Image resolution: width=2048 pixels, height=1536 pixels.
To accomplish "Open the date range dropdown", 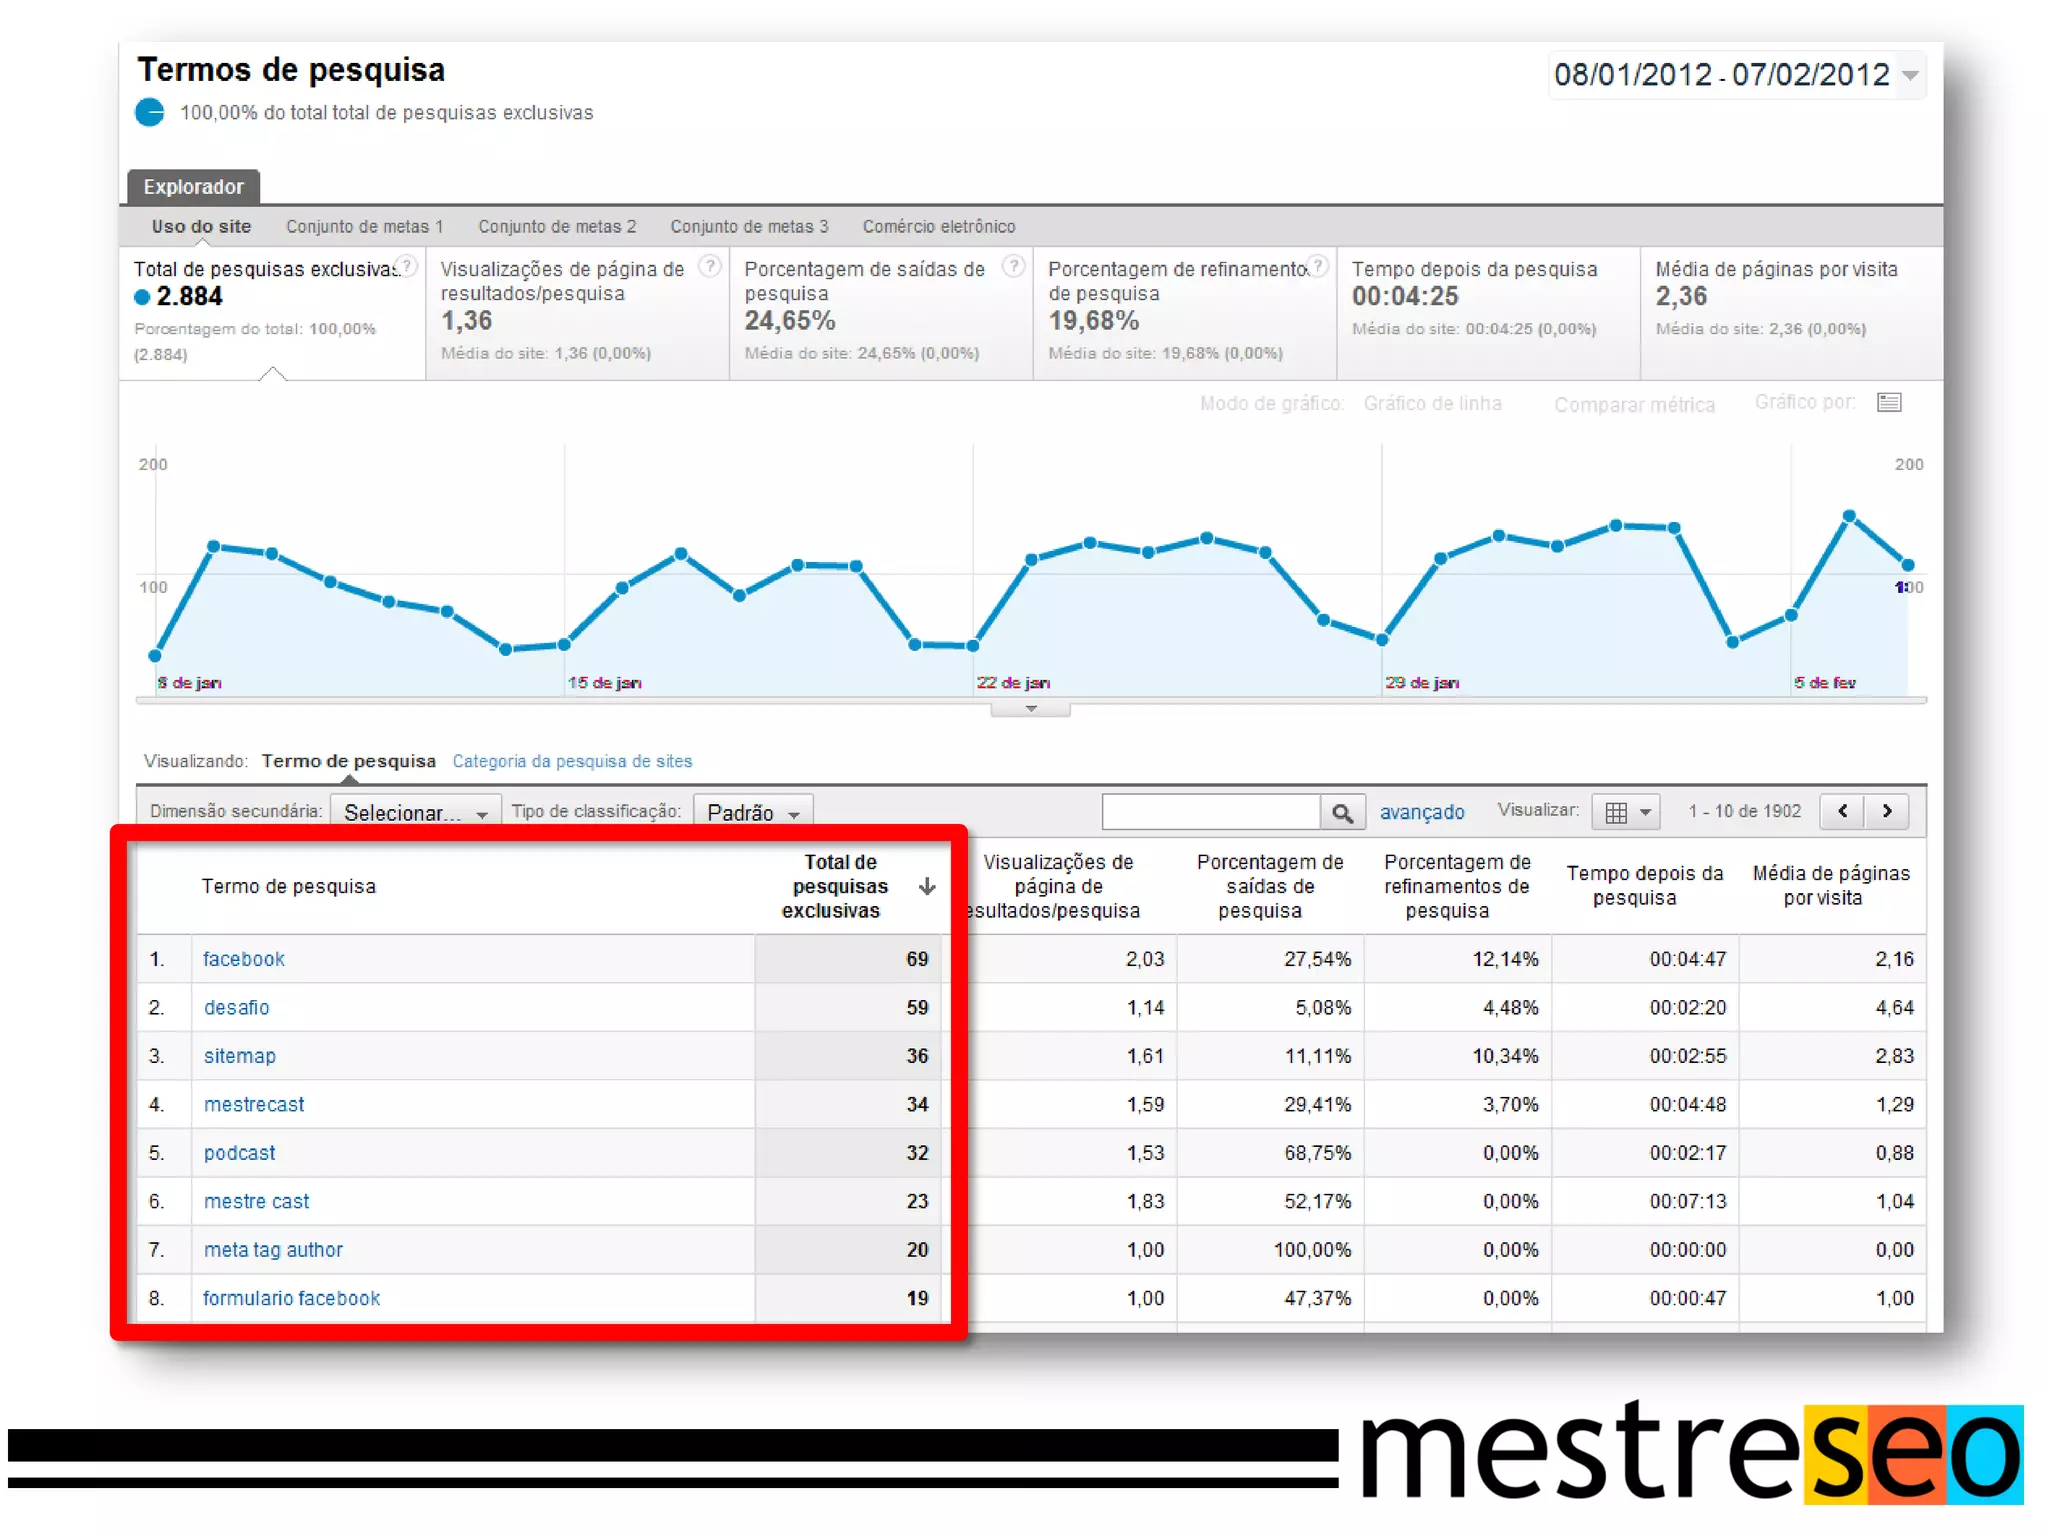I will click(x=1910, y=76).
